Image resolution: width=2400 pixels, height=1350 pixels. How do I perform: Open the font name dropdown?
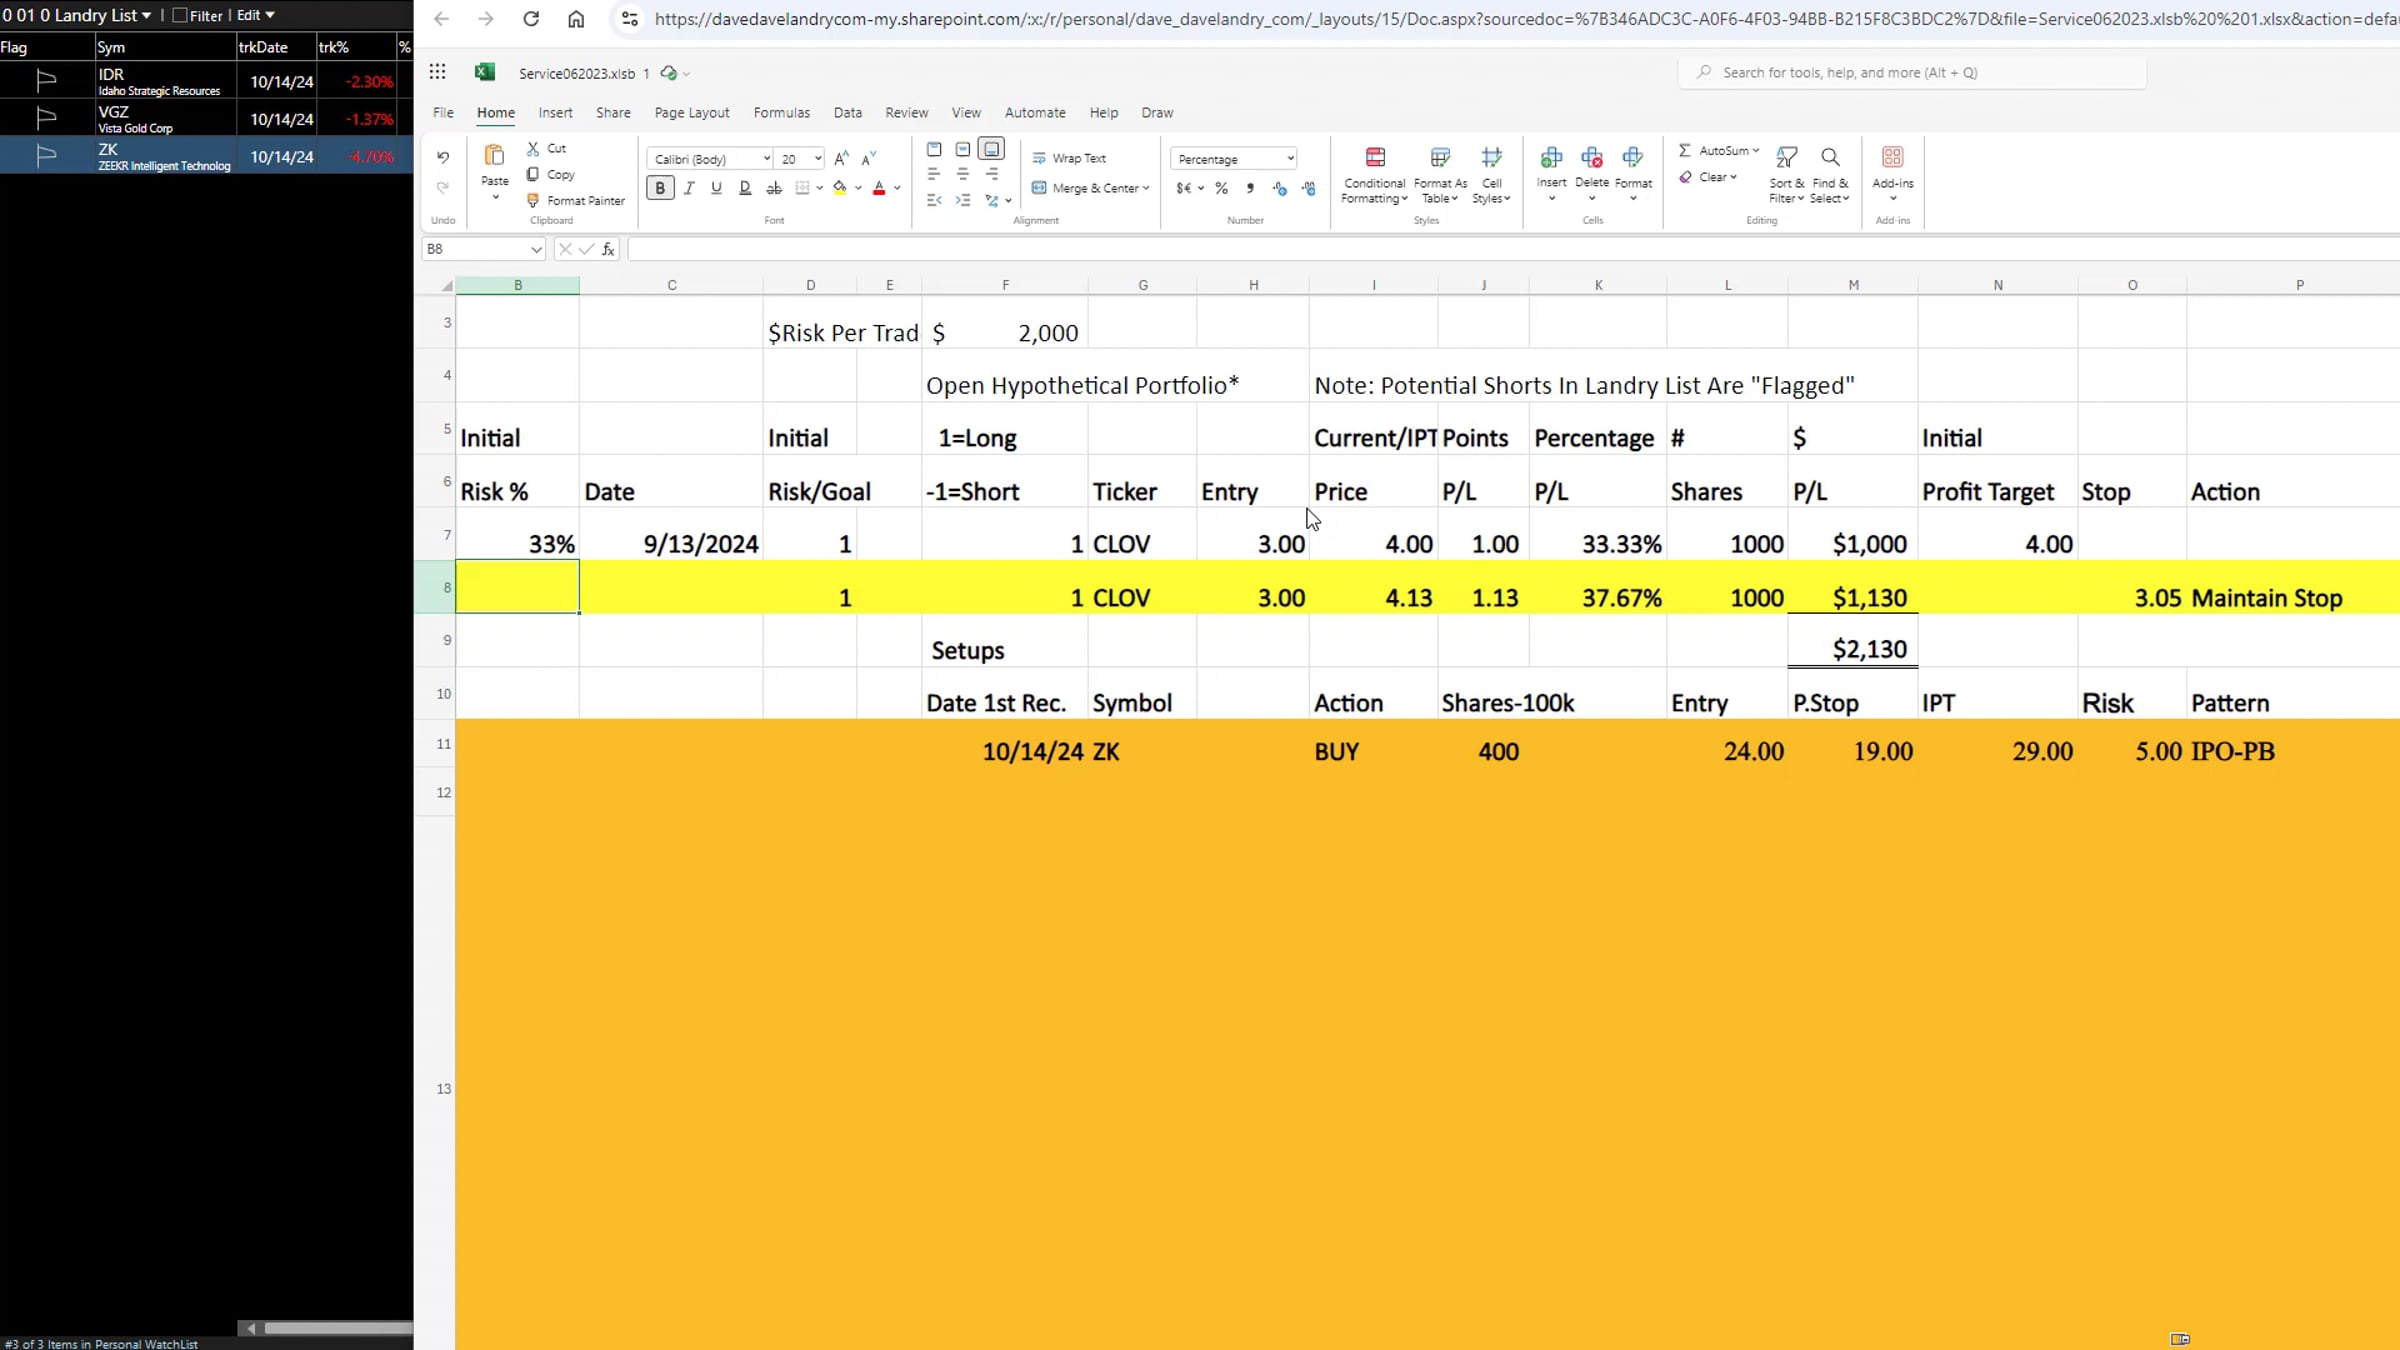766,159
